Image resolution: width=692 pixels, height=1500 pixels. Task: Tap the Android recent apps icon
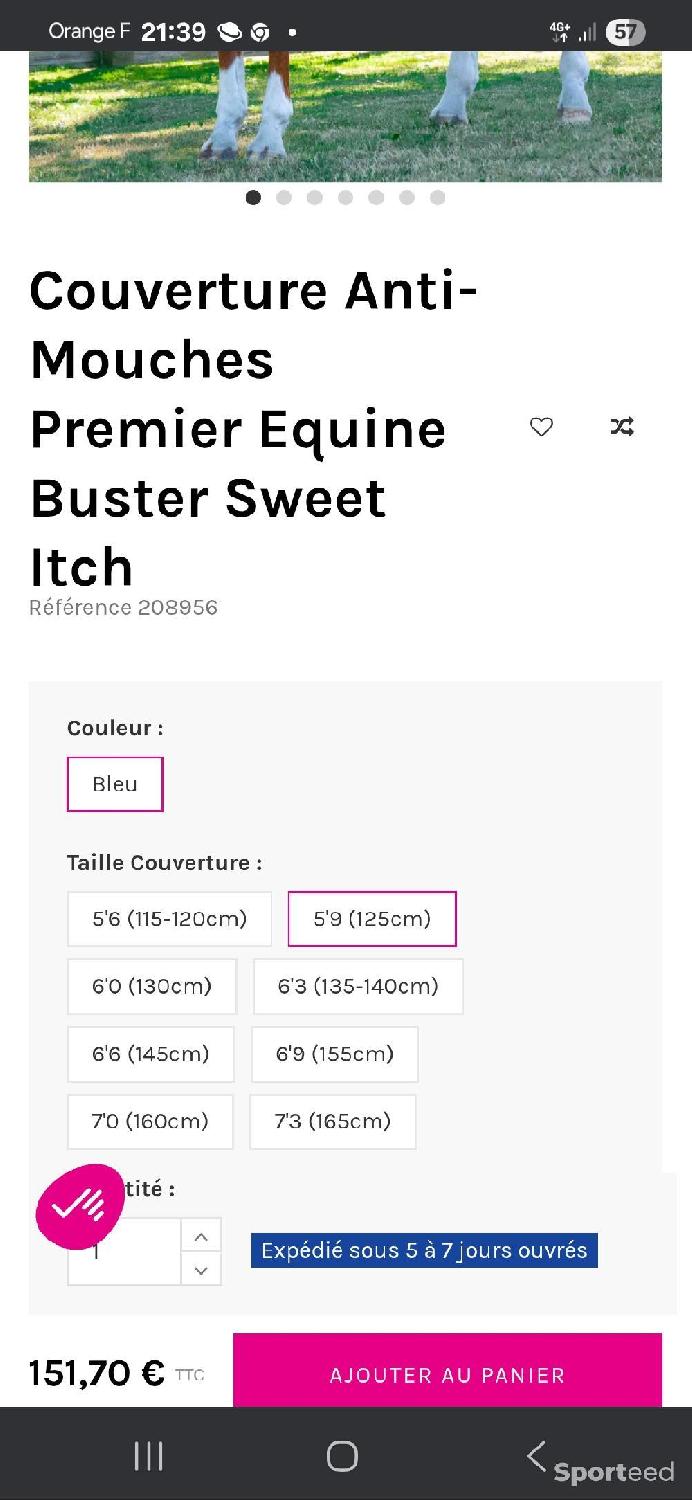pyautogui.click(x=149, y=1456)
